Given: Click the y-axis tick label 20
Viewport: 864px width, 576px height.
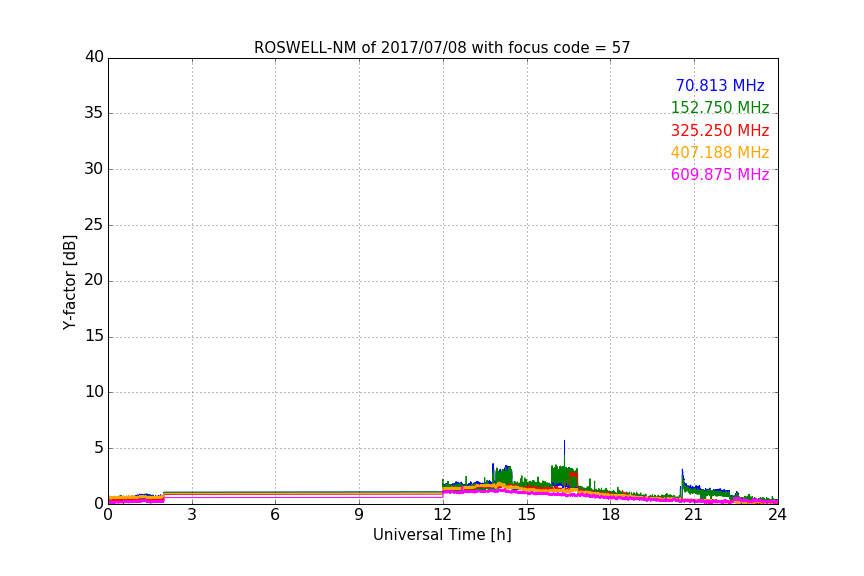Looking at the screenshot, I should tap(94, 280).
